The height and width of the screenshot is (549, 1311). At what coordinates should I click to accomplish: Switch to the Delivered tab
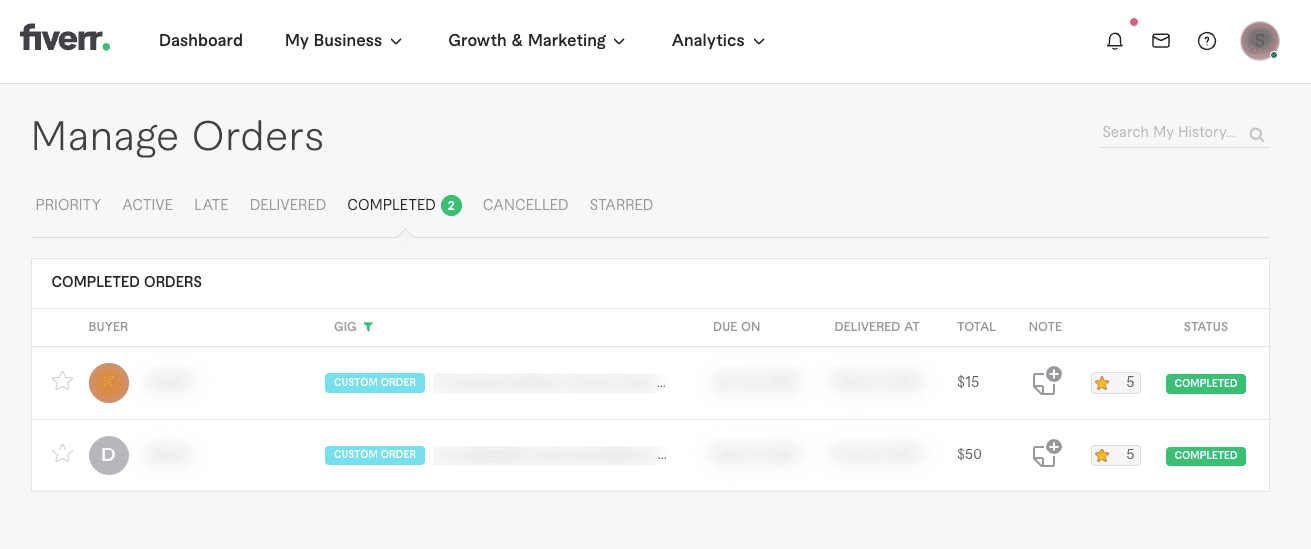tap(288, 205)
